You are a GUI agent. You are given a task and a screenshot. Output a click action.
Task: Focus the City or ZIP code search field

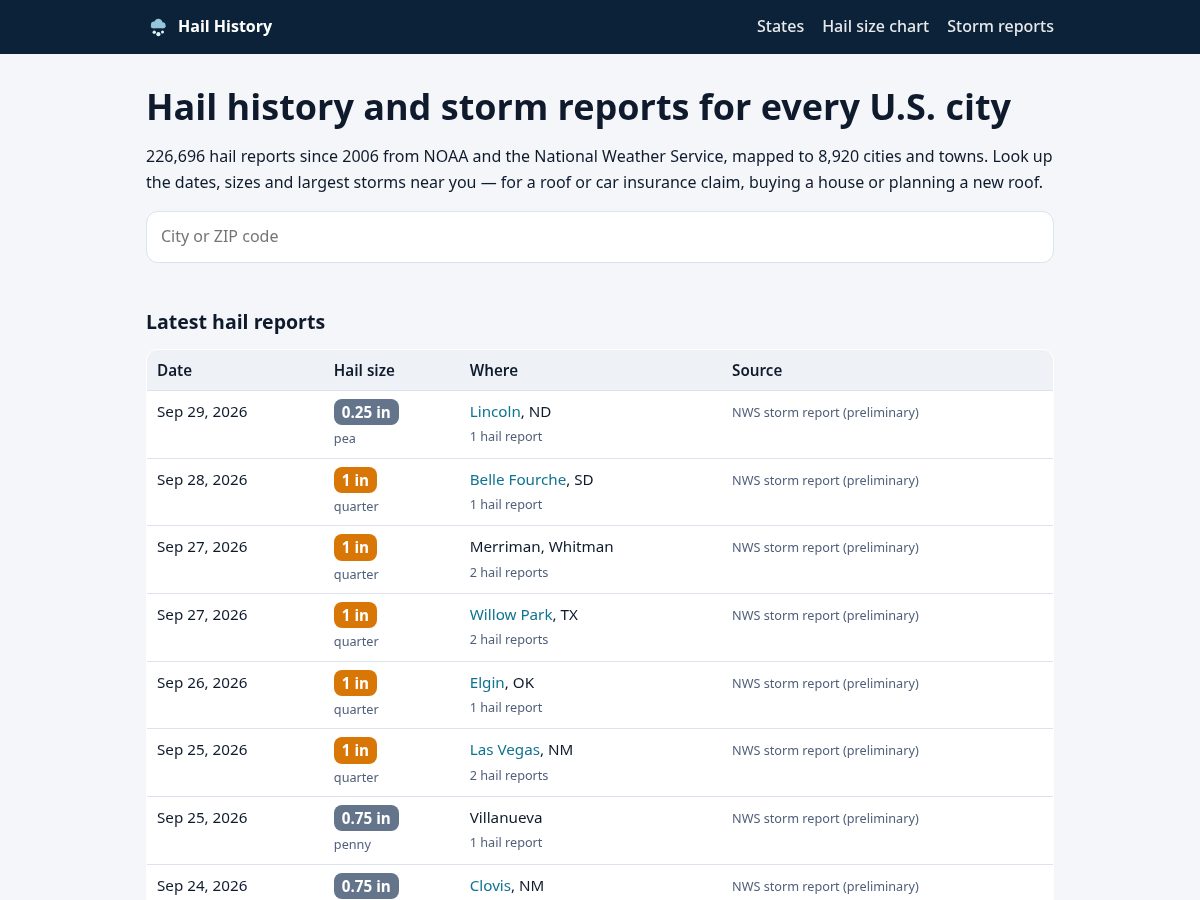tap(600, 237)
